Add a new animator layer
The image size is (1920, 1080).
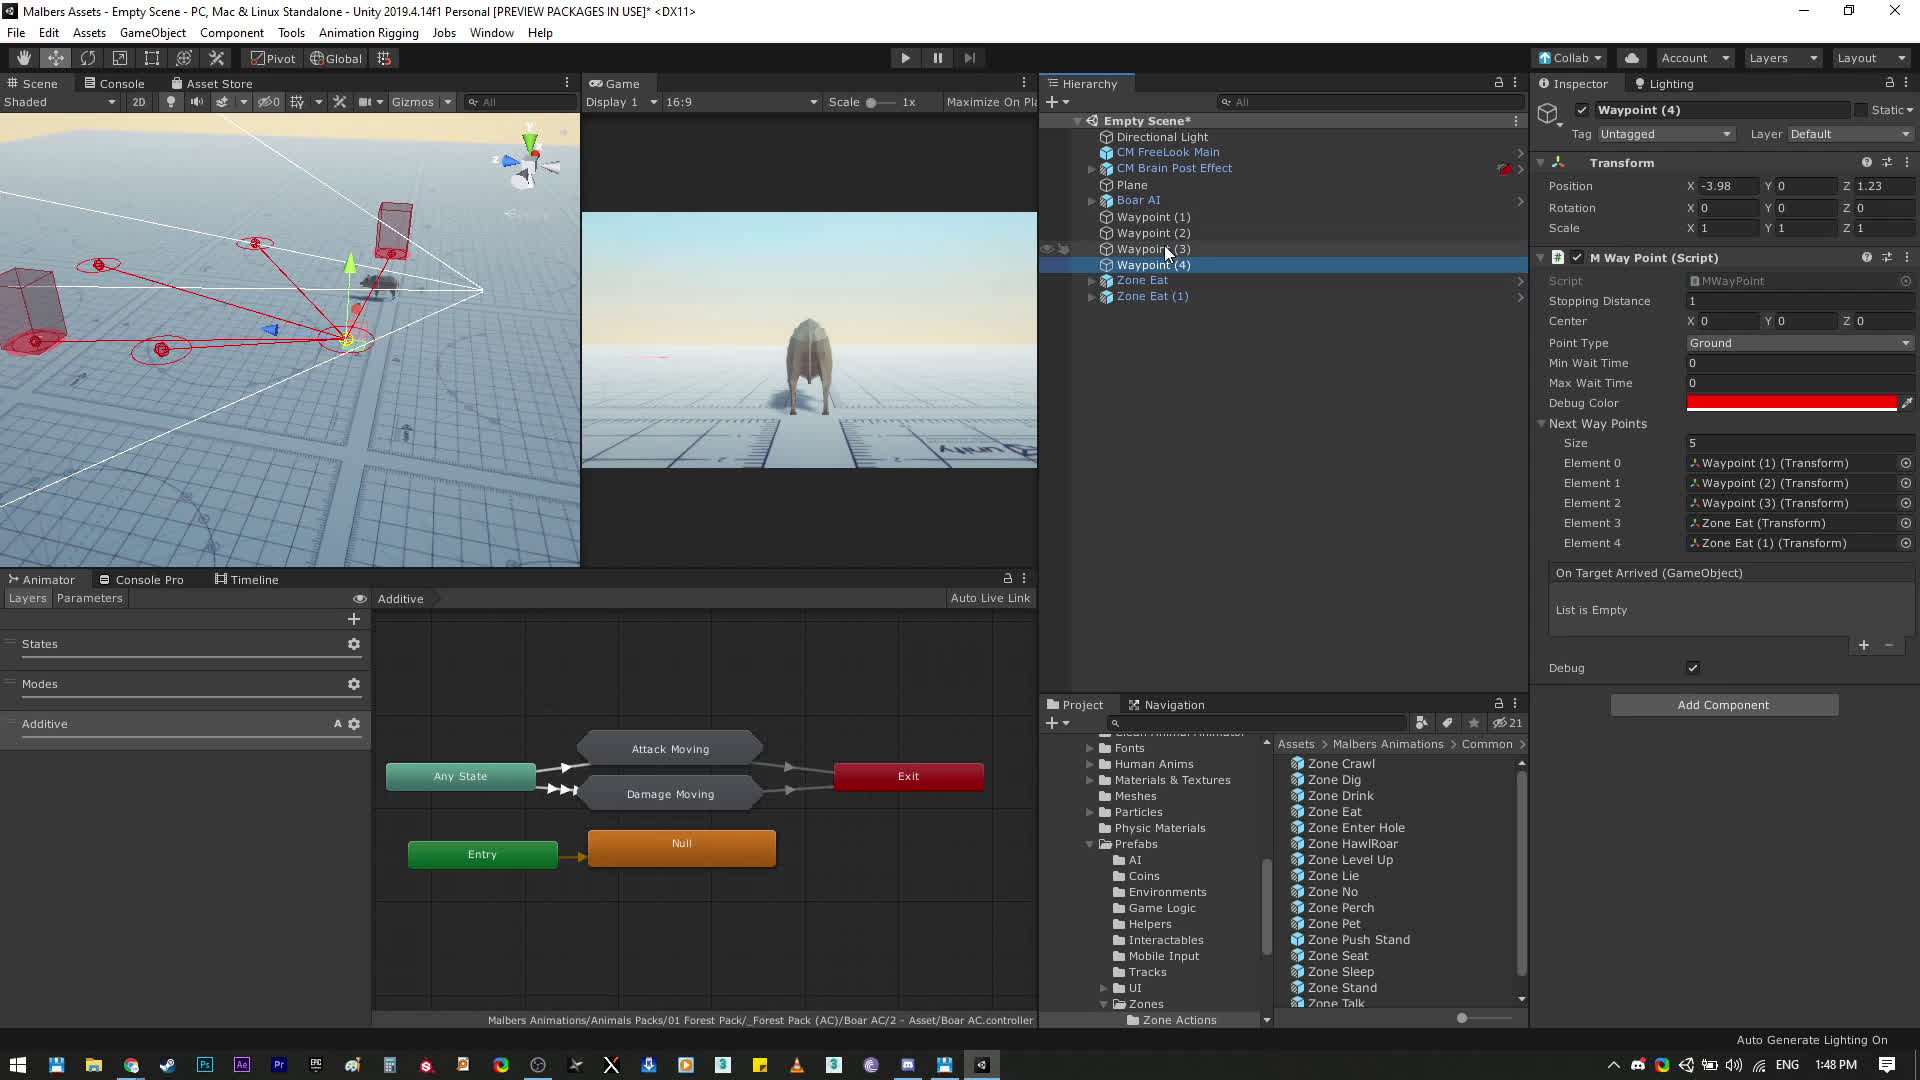pos(354,619)
